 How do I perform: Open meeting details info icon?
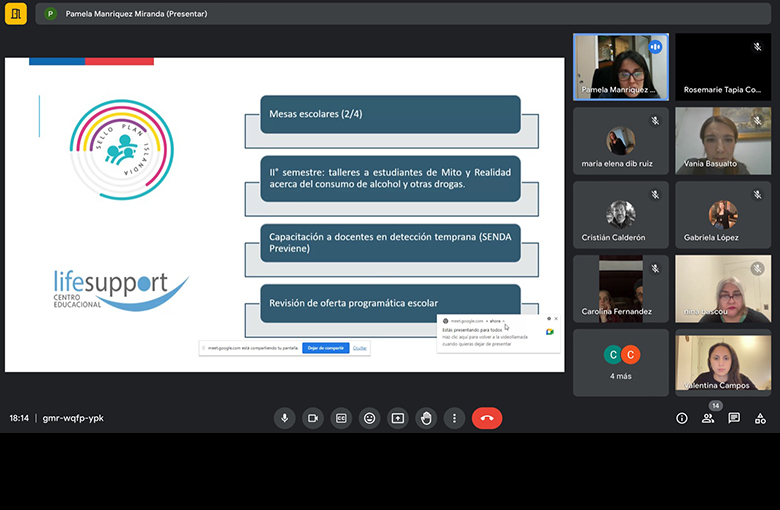682,418
